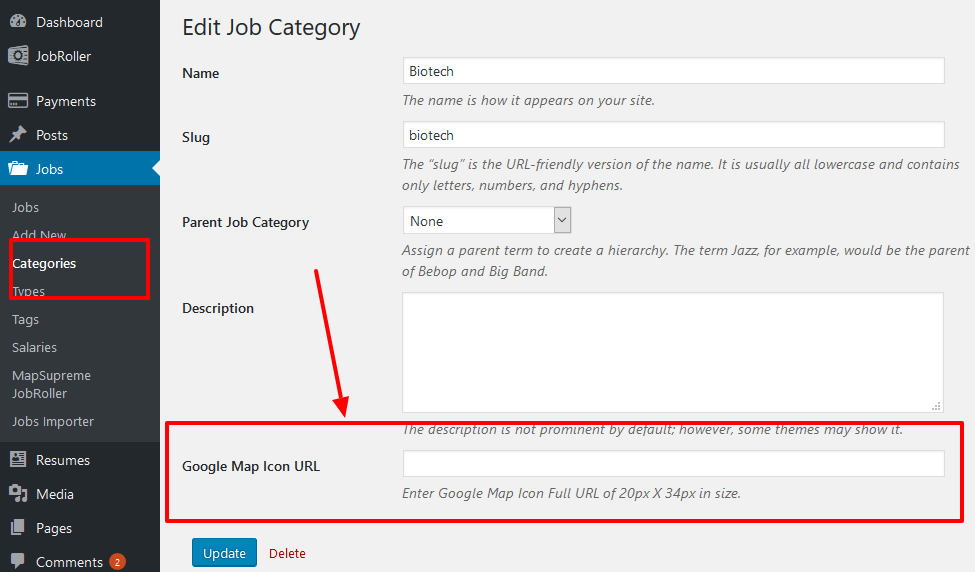975x572 pixels.
Task: Open the Salaries submenu item
Action: click(34, 348)
